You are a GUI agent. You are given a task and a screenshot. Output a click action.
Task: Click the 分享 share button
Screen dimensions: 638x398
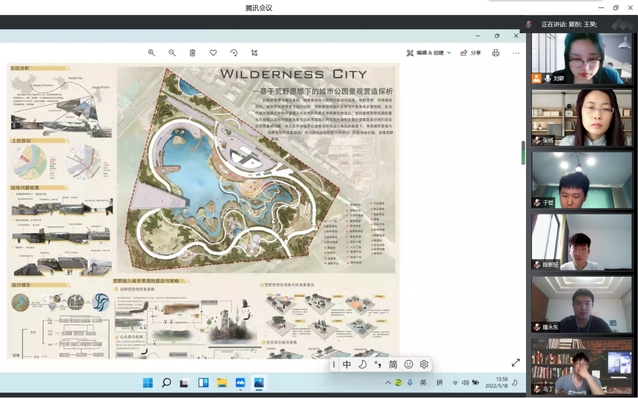point(470,53)
